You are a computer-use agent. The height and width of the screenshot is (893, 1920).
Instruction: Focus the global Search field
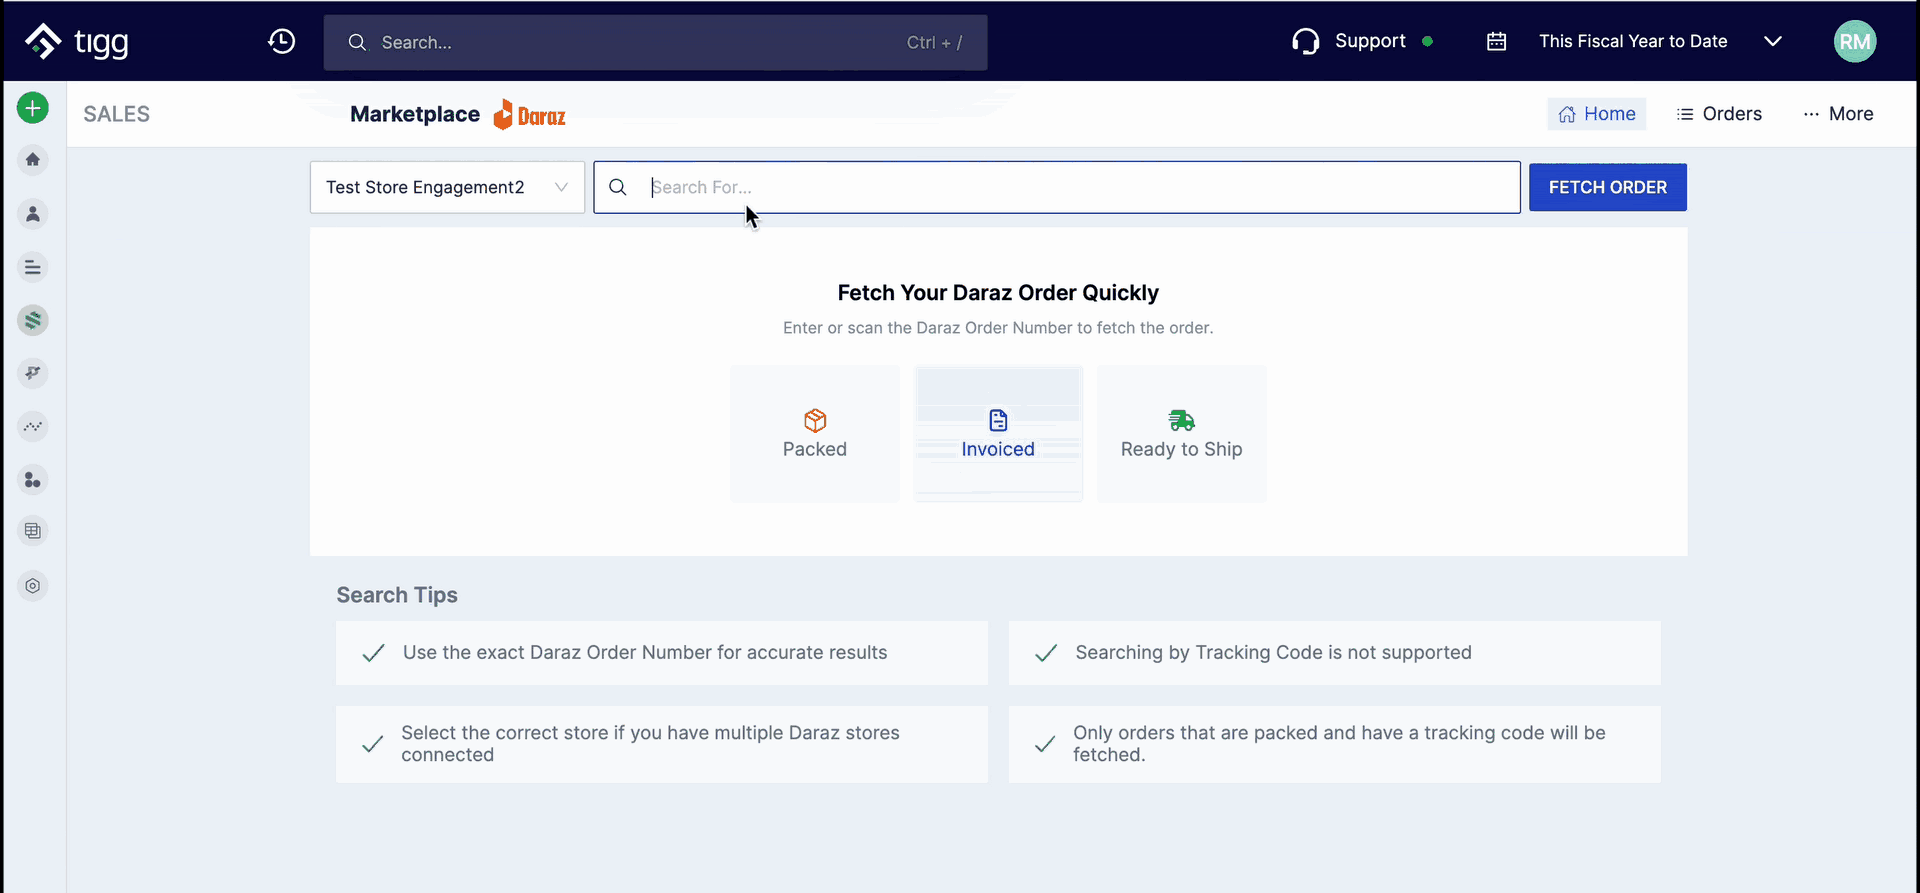click(655, 42)
